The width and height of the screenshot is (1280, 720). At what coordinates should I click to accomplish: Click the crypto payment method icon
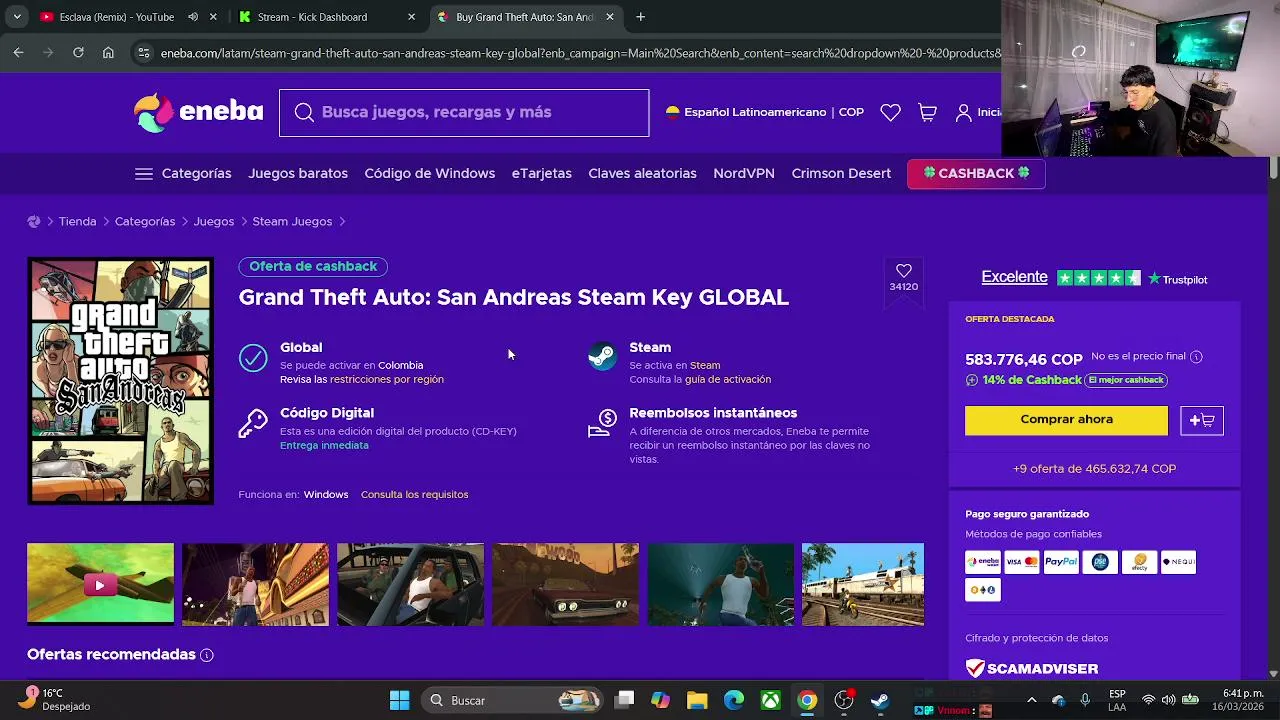[x=983, y=590]
